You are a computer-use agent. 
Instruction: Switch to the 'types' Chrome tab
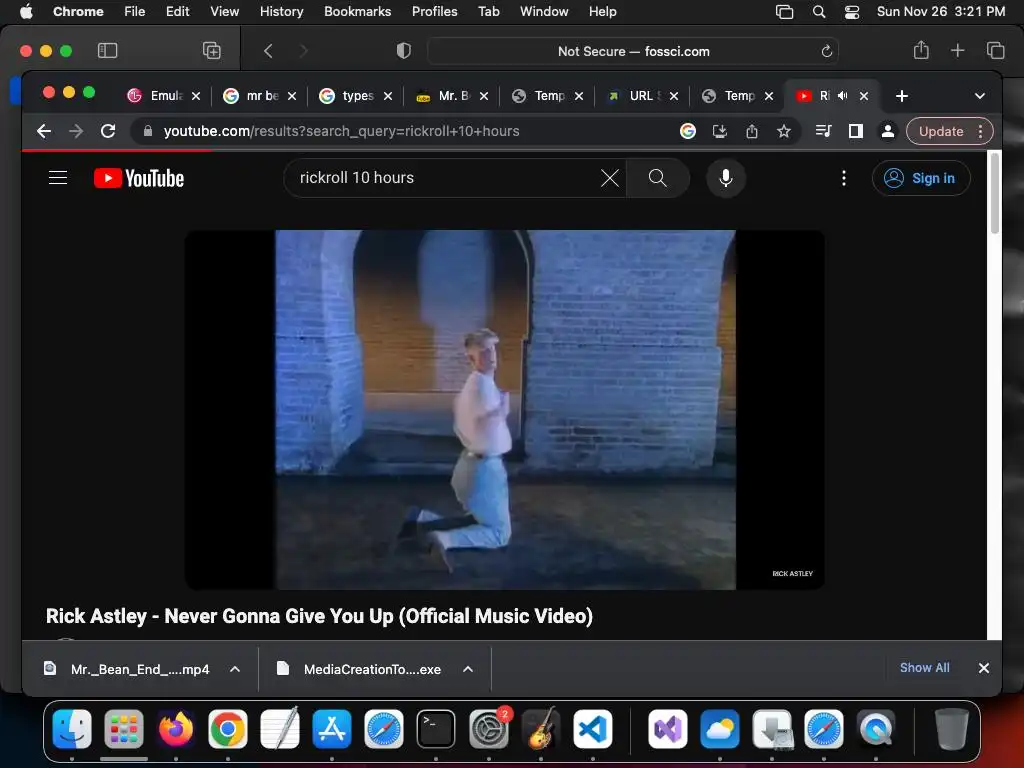point(355,96)
